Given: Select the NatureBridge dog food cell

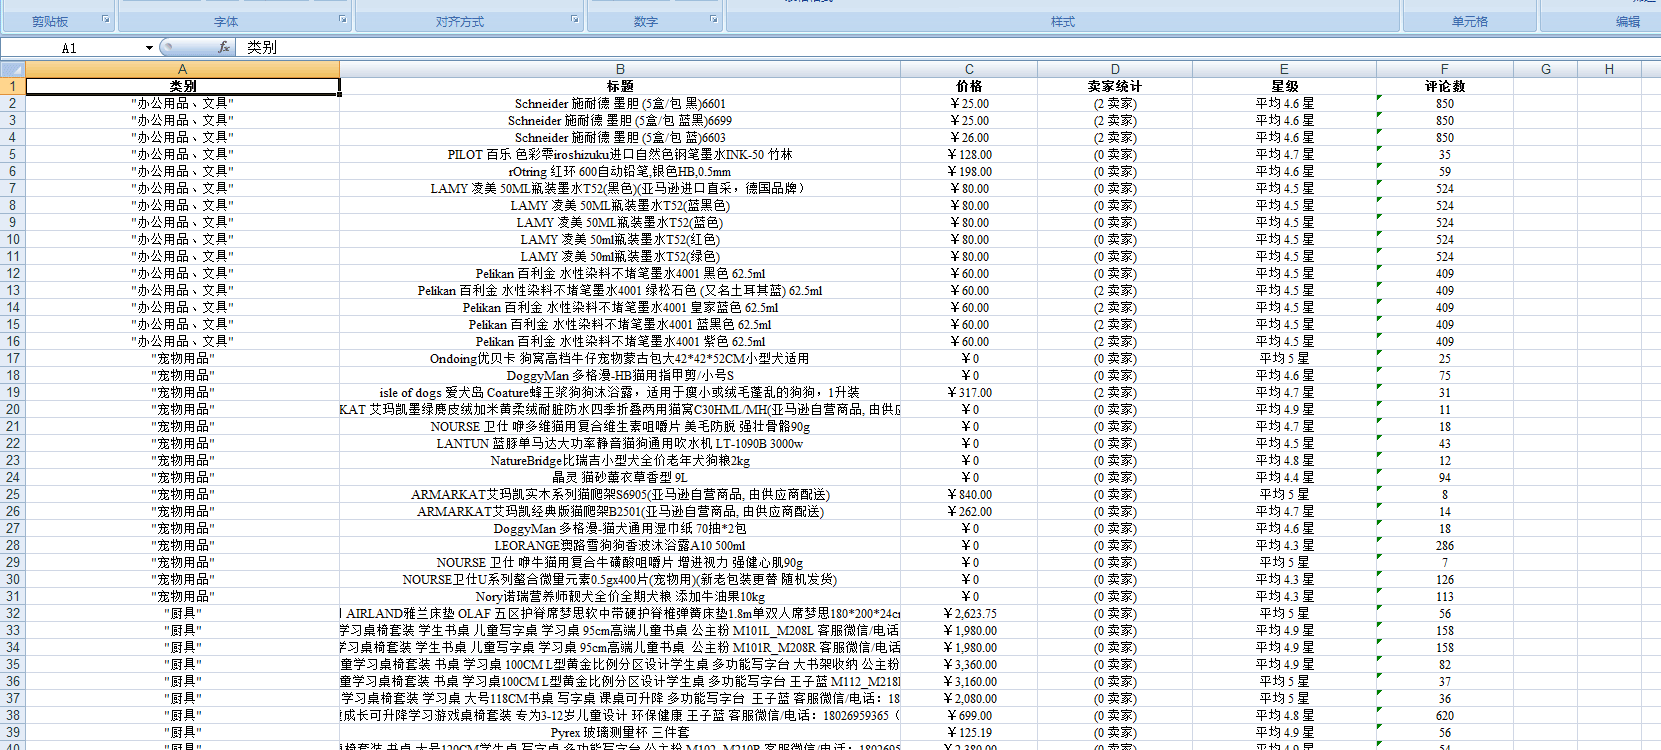Looking at the screenshot, I should coord(620,460).
